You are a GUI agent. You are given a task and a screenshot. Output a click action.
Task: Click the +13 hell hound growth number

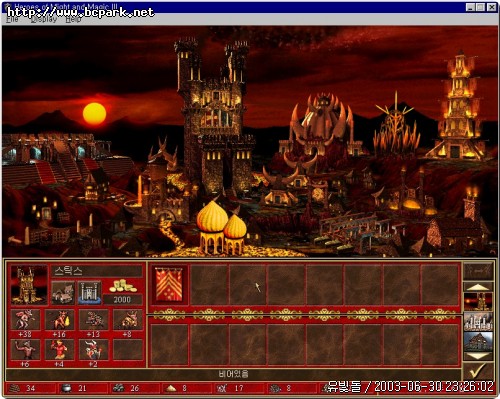[93, 334]
